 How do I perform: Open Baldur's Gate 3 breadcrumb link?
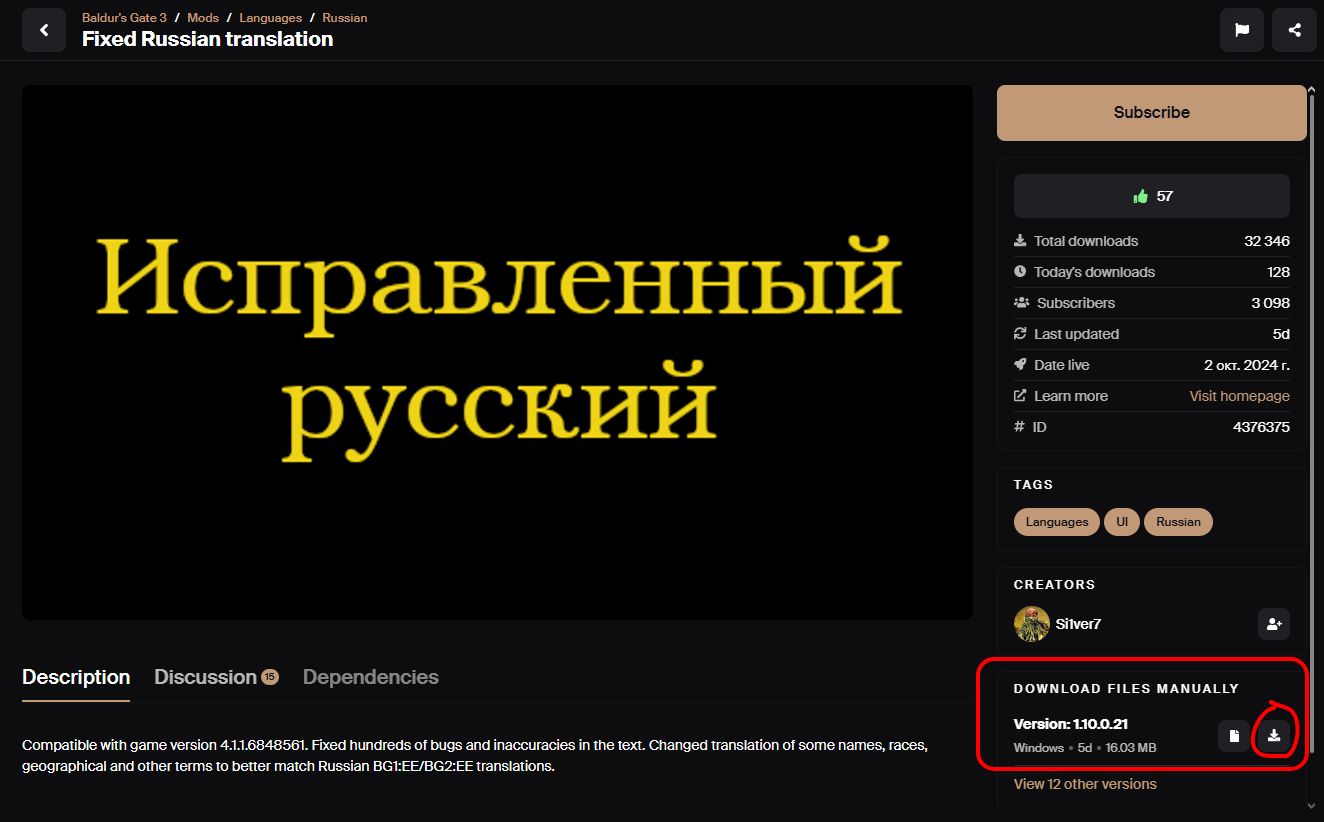[124, 18]
